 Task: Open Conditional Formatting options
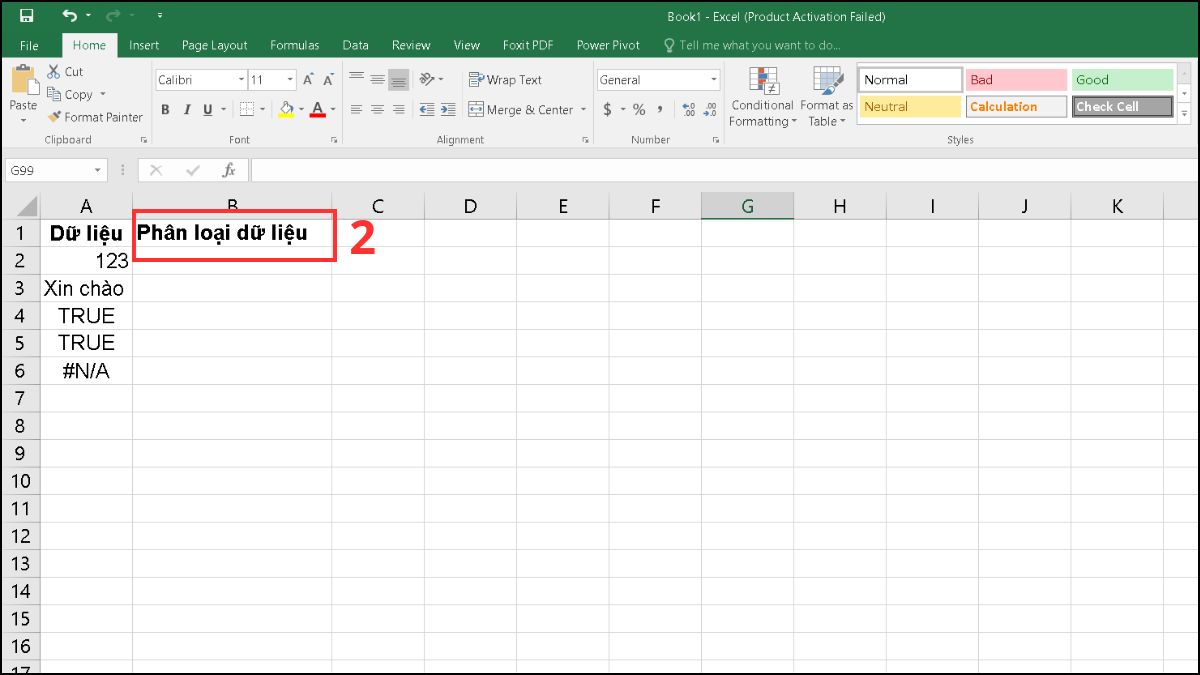(762, 97)
